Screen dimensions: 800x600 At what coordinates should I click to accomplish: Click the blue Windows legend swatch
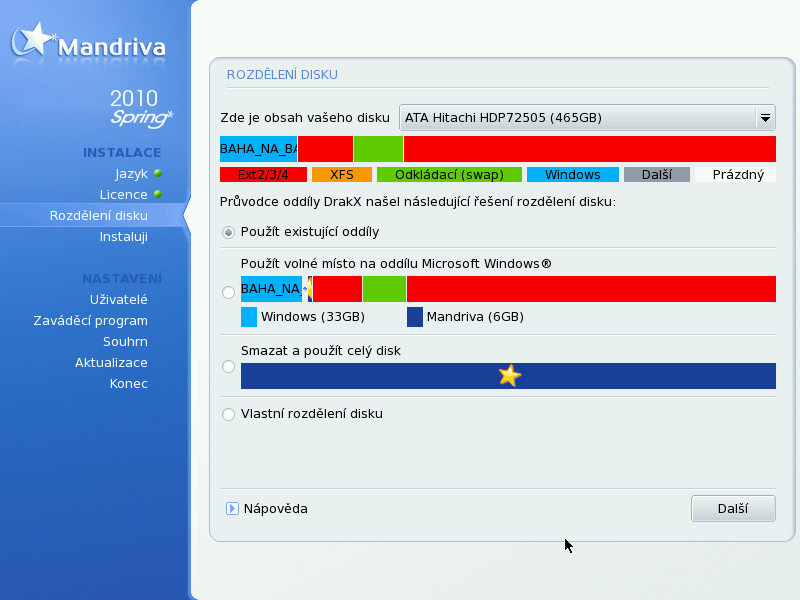click(572, 174)
